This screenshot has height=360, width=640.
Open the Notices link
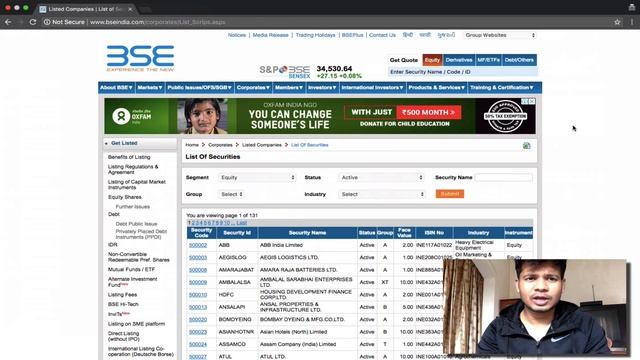tap(237, 35)
